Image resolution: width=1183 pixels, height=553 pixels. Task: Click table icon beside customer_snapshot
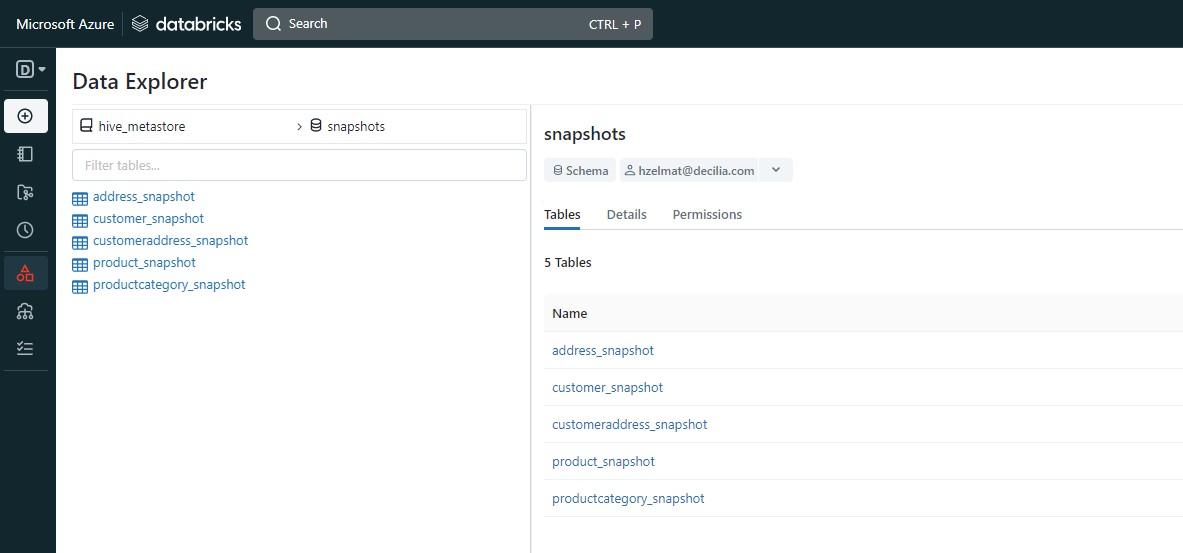(80, 220)
